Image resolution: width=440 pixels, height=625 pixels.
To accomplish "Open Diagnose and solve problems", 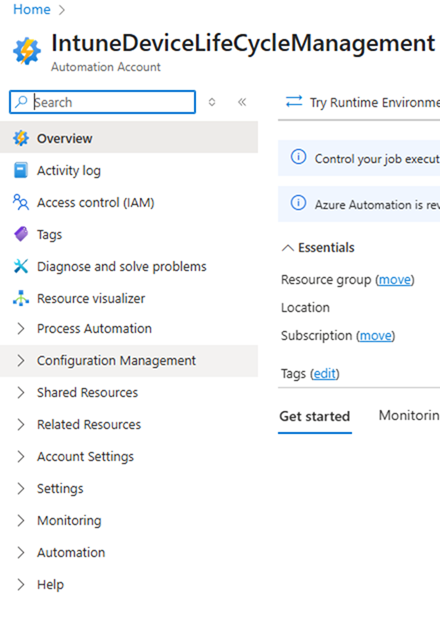I will coord(129,266).
